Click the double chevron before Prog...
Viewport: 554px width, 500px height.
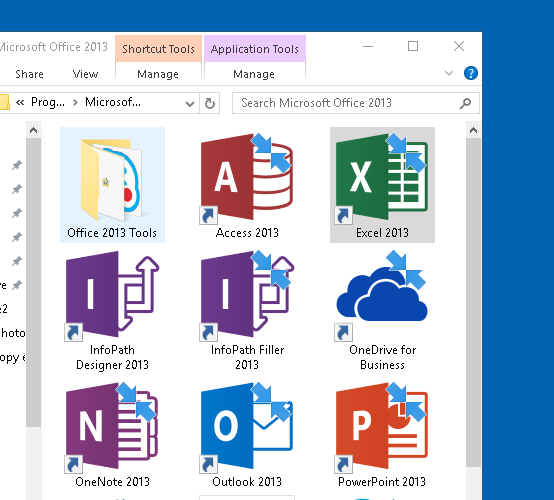pos(20,102)
